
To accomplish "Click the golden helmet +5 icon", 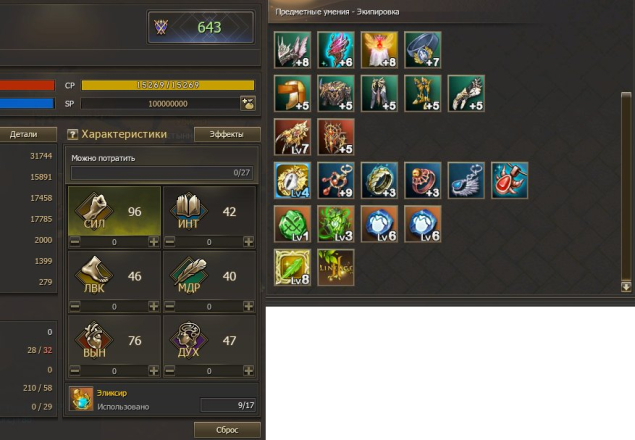I will pyautogui.click(x=292, y=93).
